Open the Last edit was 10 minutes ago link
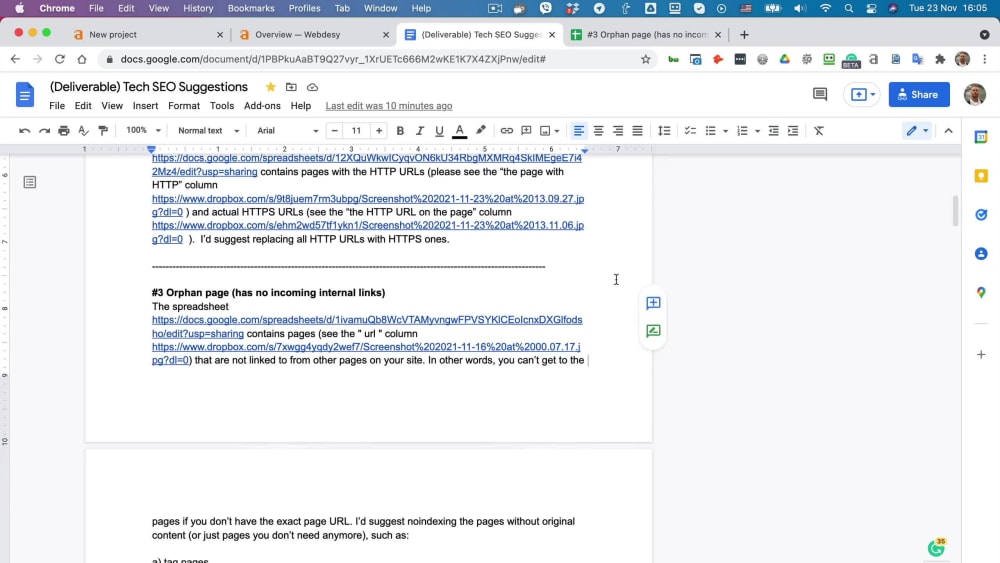 point(389,106)
